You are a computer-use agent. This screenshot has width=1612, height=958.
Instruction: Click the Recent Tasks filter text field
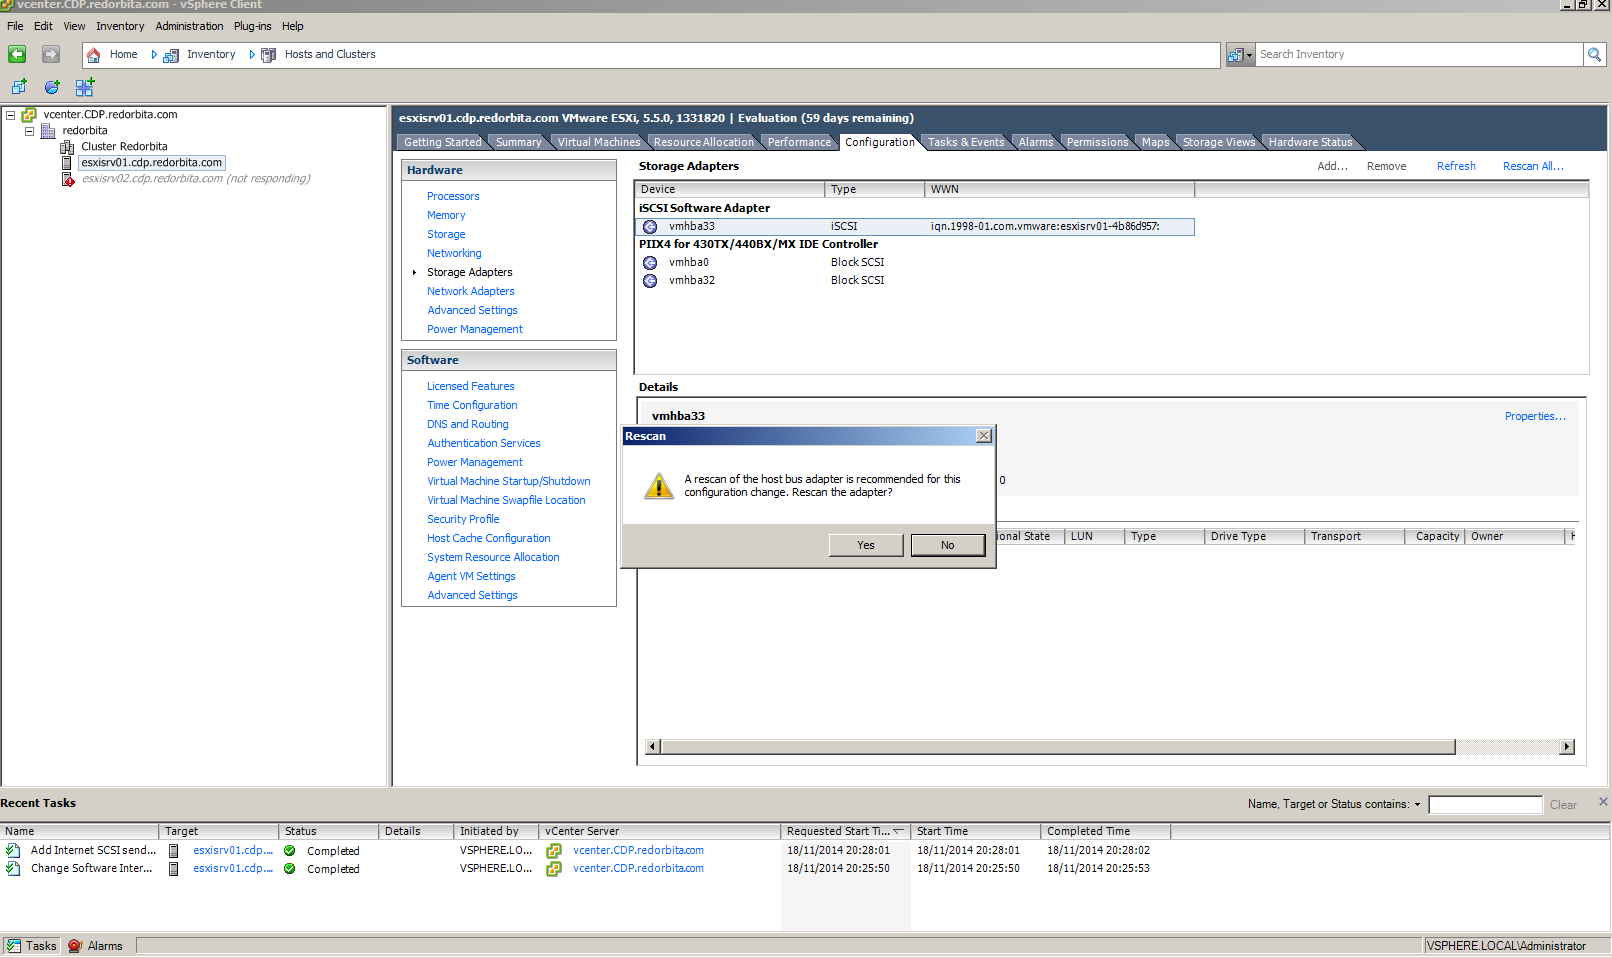pyautogui.click(x=1485, y=805)
